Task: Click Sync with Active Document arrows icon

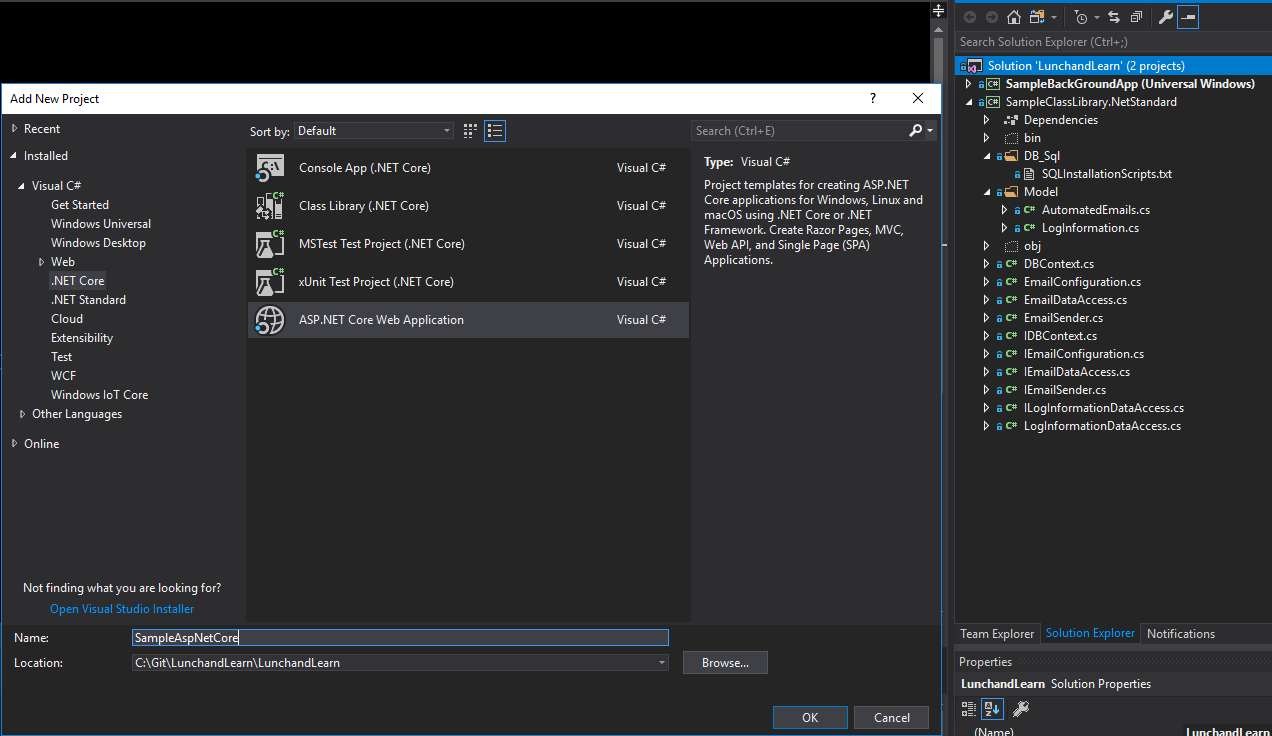Action: (1114, 17)
